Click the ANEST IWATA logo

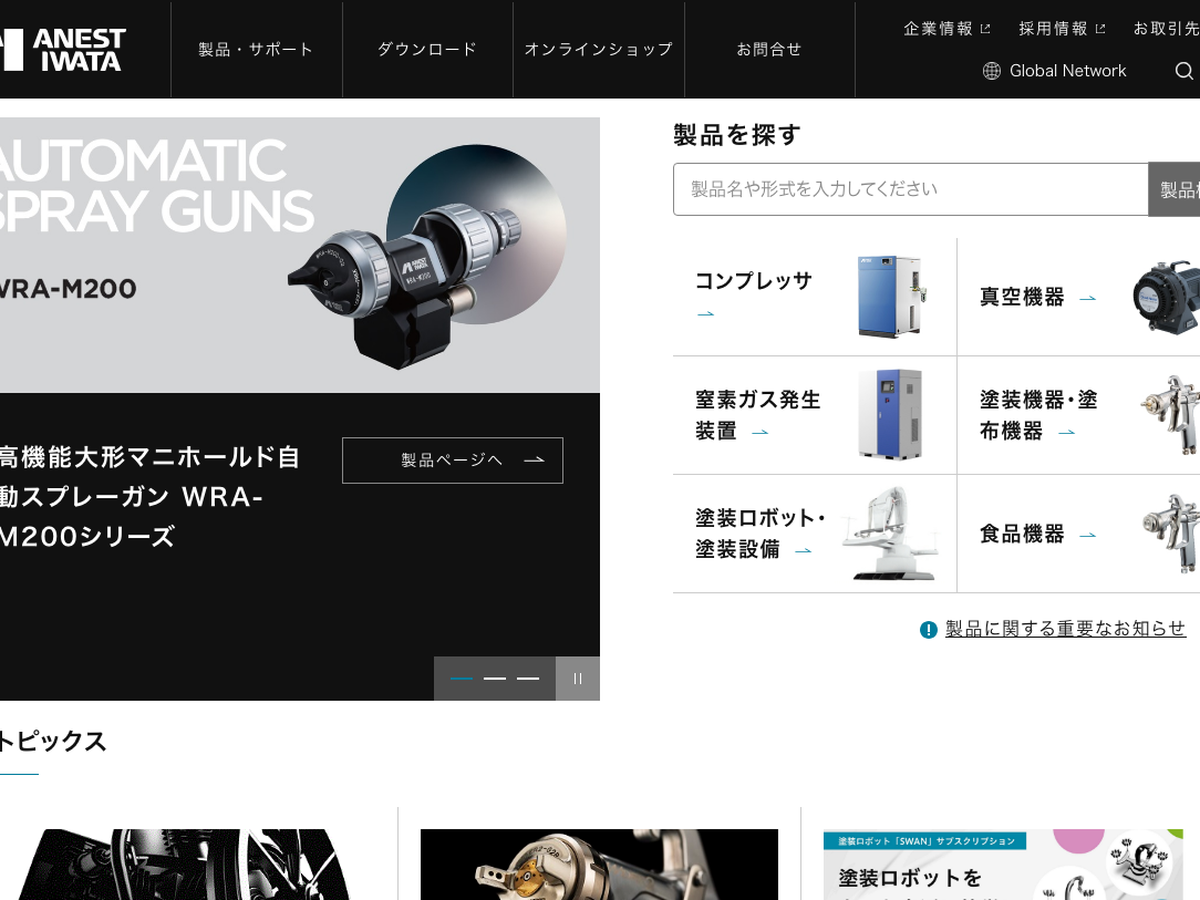tap(64, 49)
